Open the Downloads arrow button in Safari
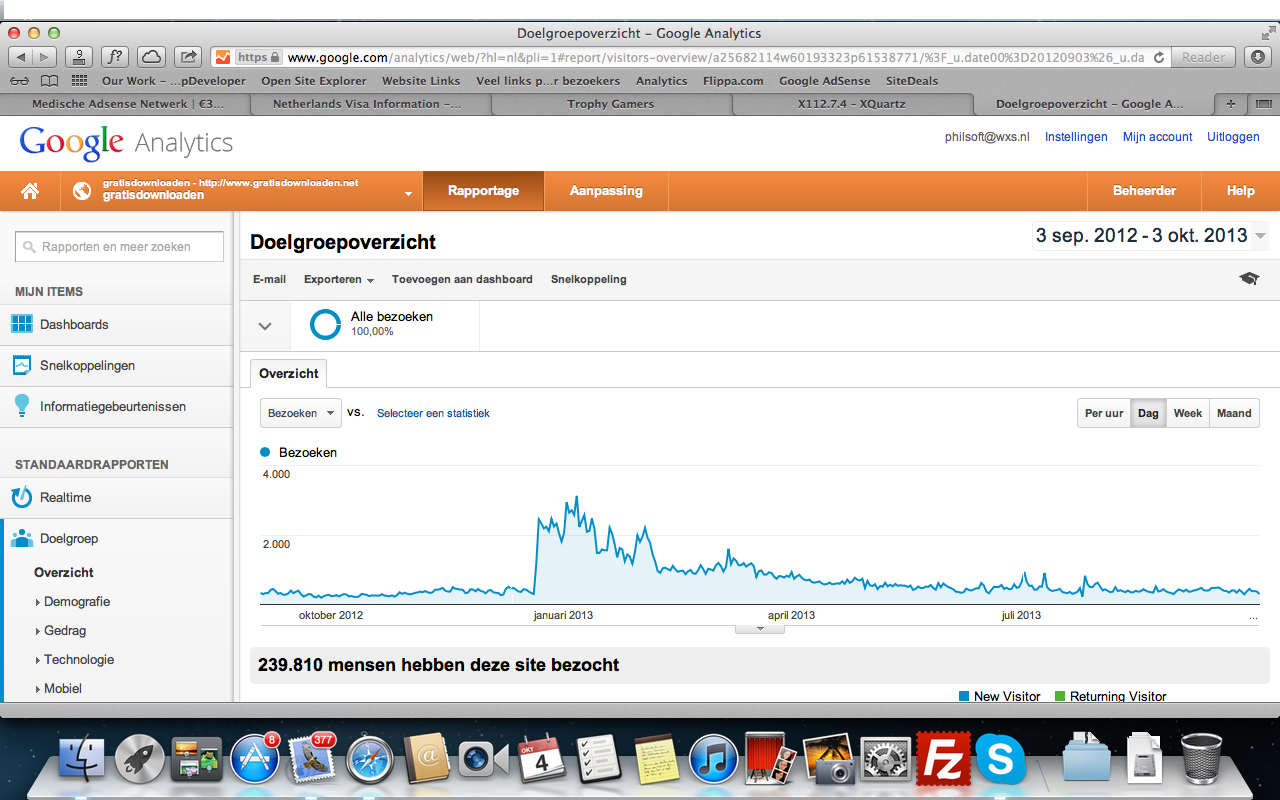1280x800 pixels. click(x=1259, y=57)
